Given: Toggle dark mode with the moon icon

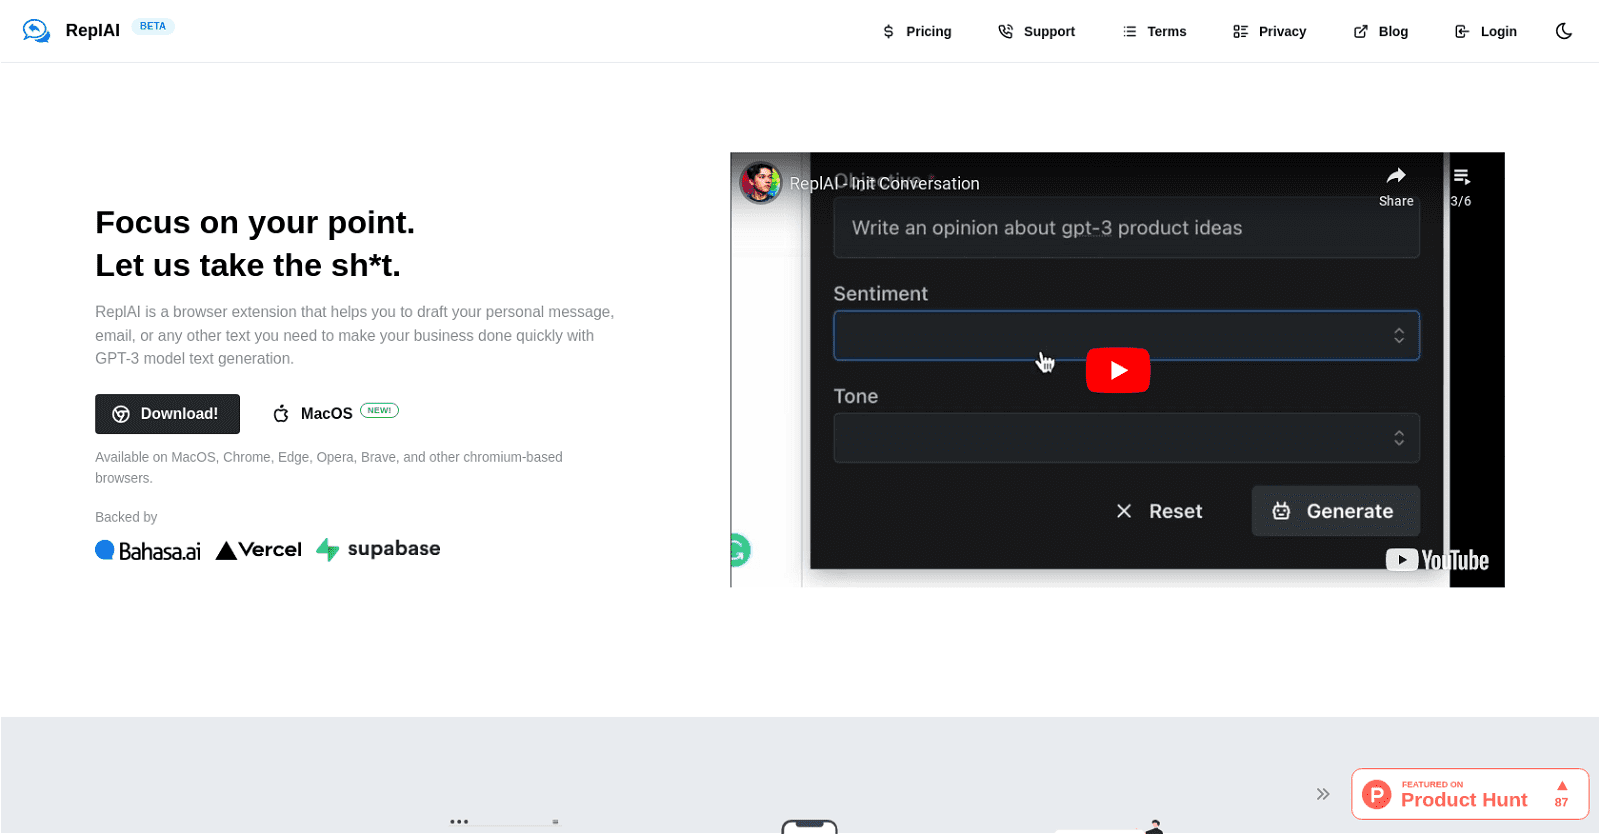Looking at the screenshot, I should click(1564, 31).
